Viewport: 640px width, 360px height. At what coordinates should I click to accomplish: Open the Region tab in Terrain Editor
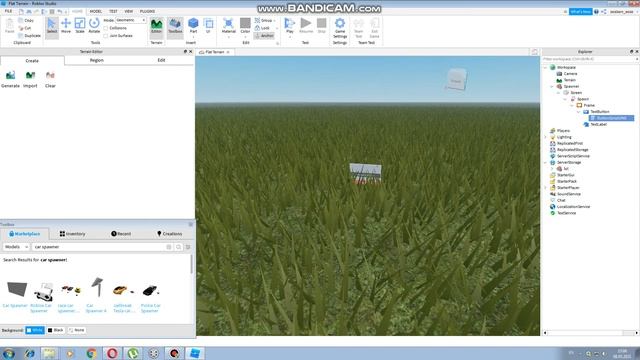[x=97, y=60]
